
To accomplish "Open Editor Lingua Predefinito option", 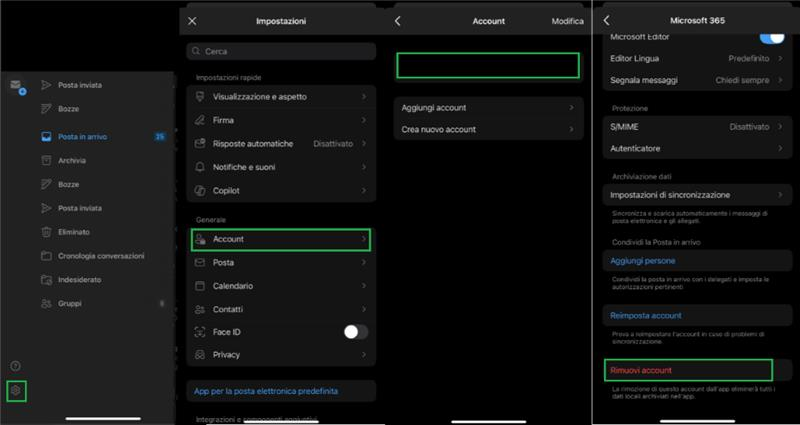I will pos(697,59).
